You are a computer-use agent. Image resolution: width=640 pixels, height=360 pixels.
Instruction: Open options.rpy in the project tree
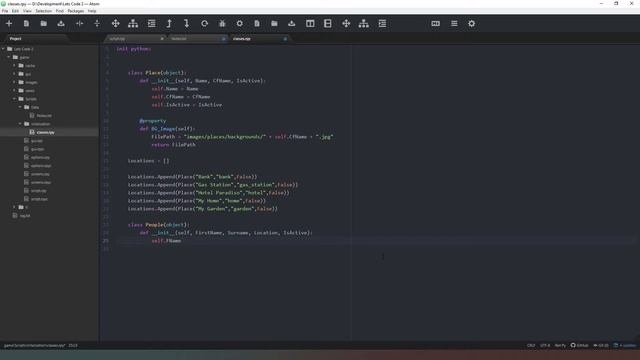[x=40, y=157]
